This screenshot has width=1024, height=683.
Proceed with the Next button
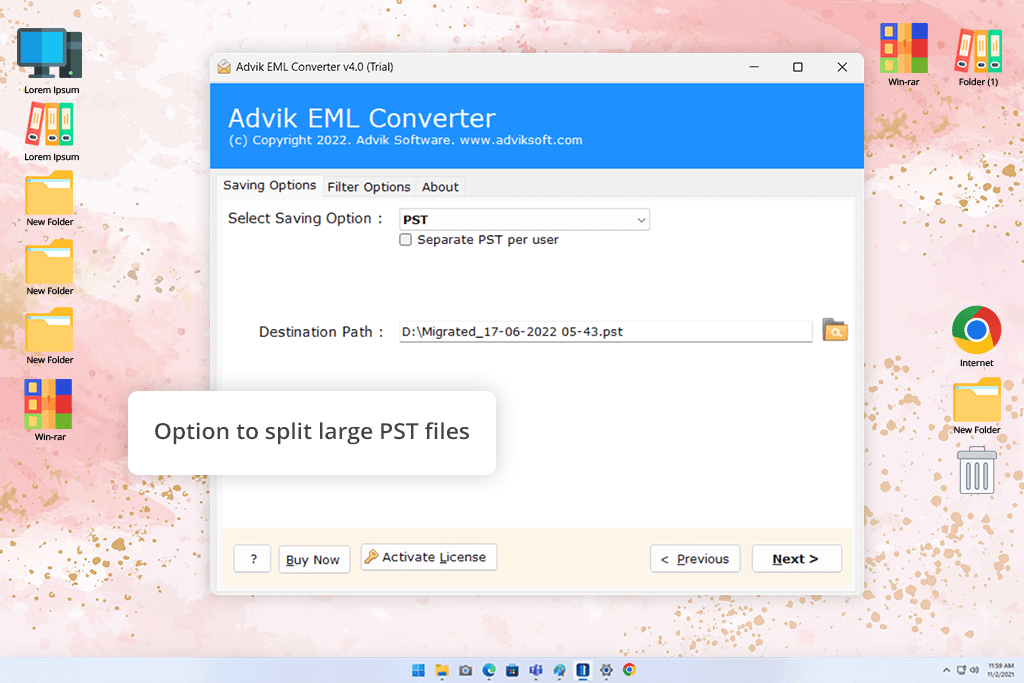pos(796,559)
